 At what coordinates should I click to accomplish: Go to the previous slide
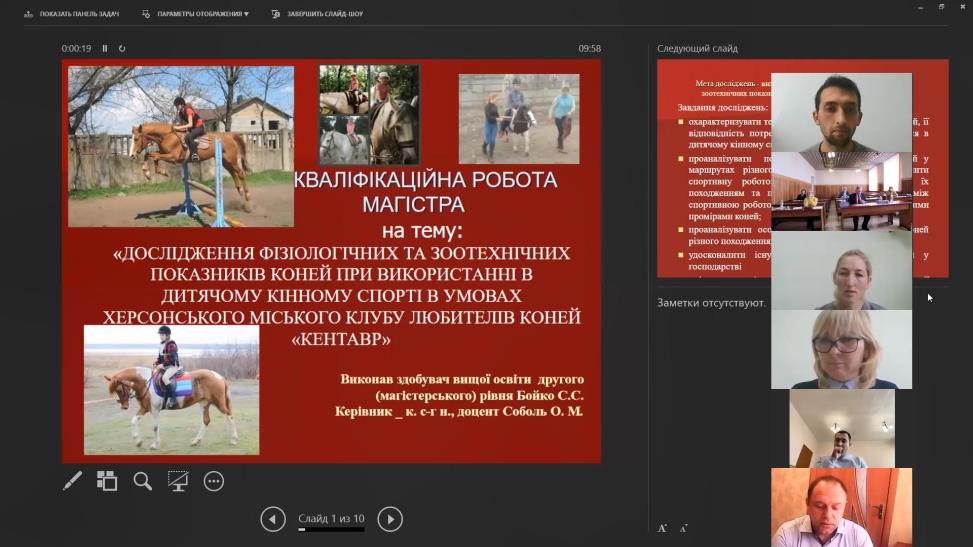point(273,519)
